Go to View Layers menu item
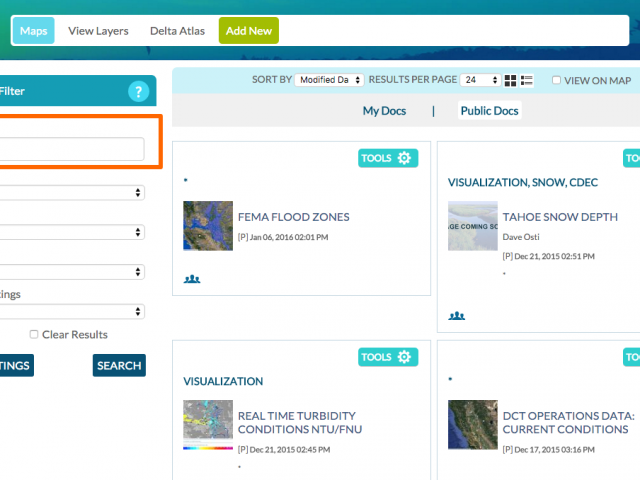Viewport: 640px width, 480px height. [98, 31]
